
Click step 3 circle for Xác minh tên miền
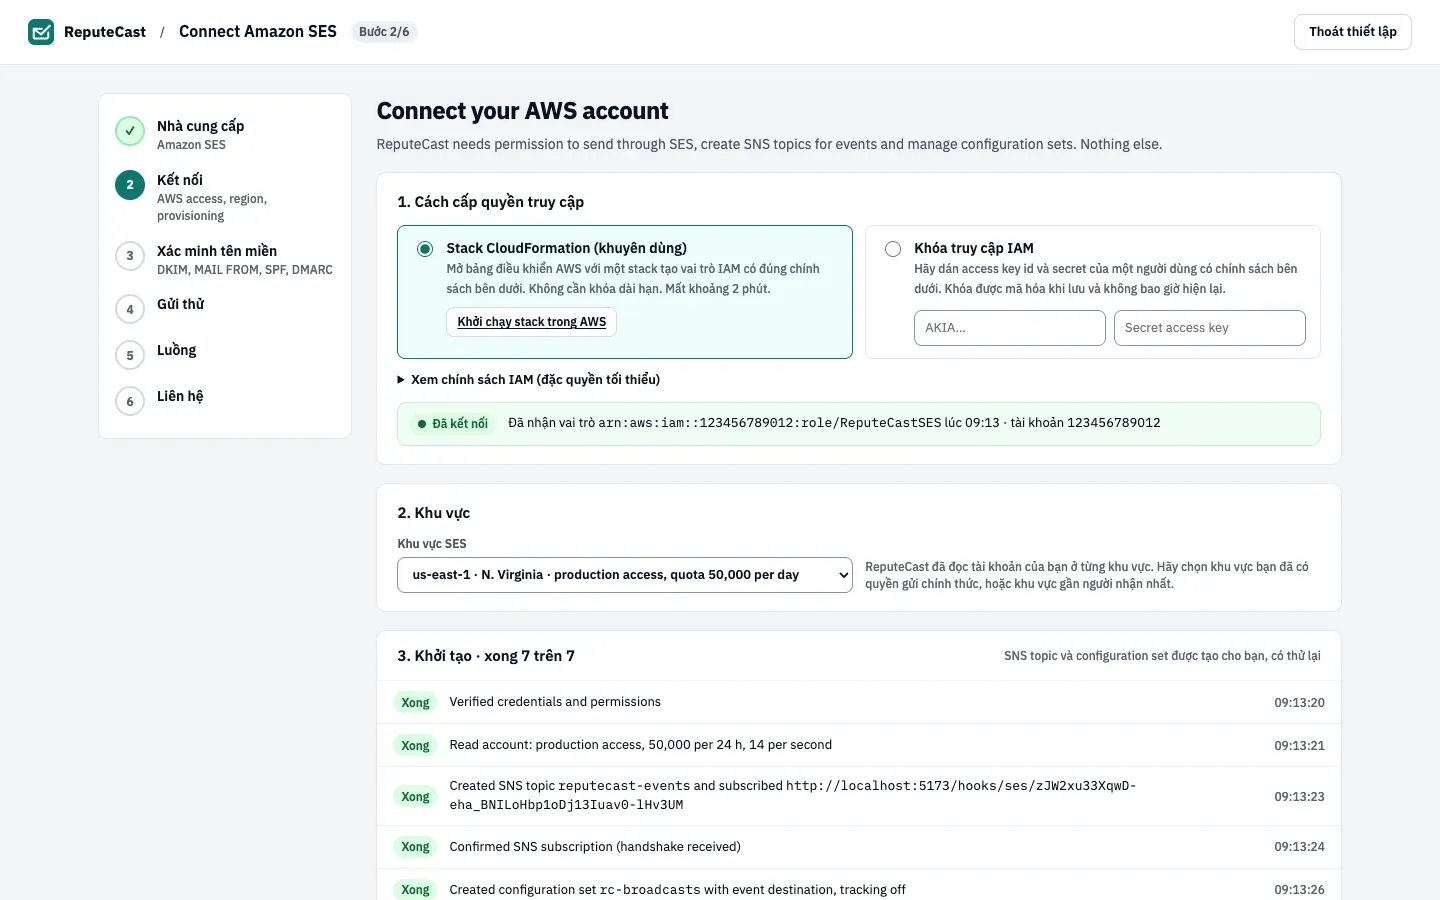point(130,256)
